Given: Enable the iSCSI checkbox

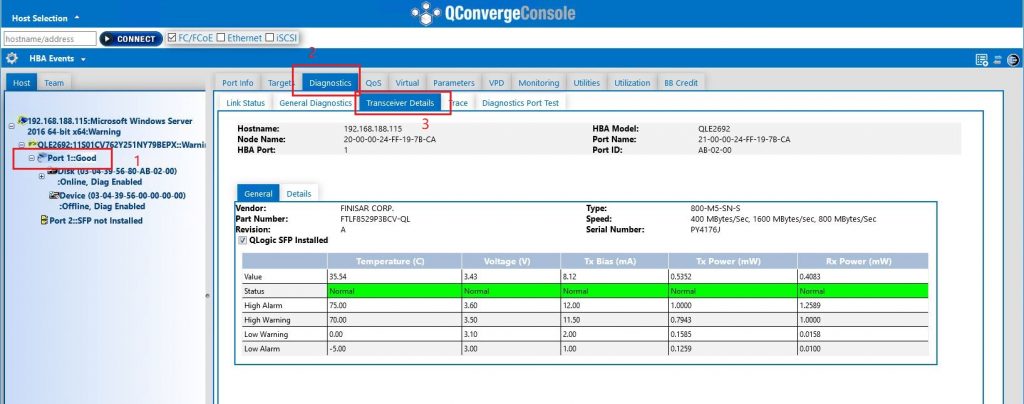Looking at the screenshot, I should point(269,38).
